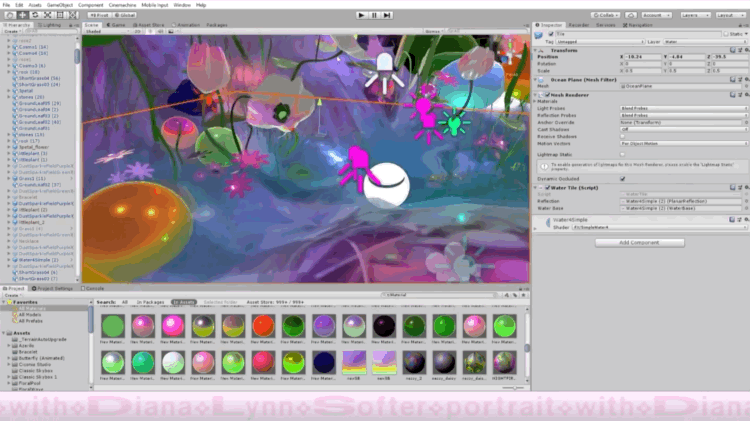Image resolution: width=750 pixels, height=421 pixels.
Task: Toggle the Receive Shadows checkbox
Action: (623, 136)
